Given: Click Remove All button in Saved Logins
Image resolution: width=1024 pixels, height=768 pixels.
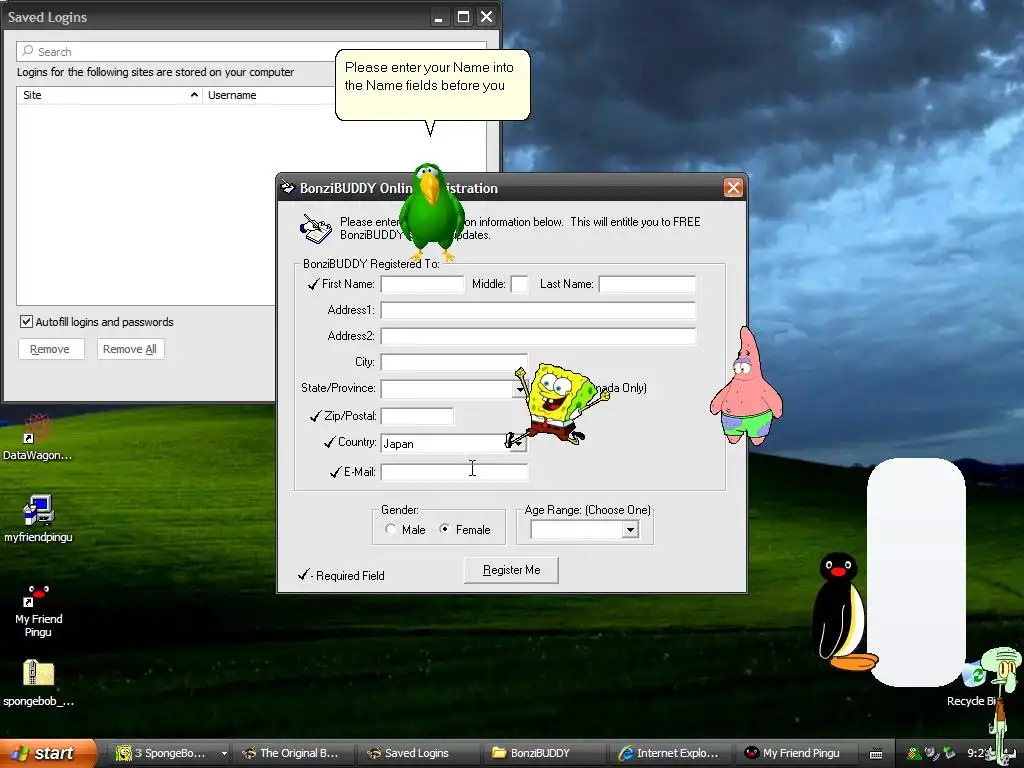Looking at the screenshot, I should [x=131, y=349].
